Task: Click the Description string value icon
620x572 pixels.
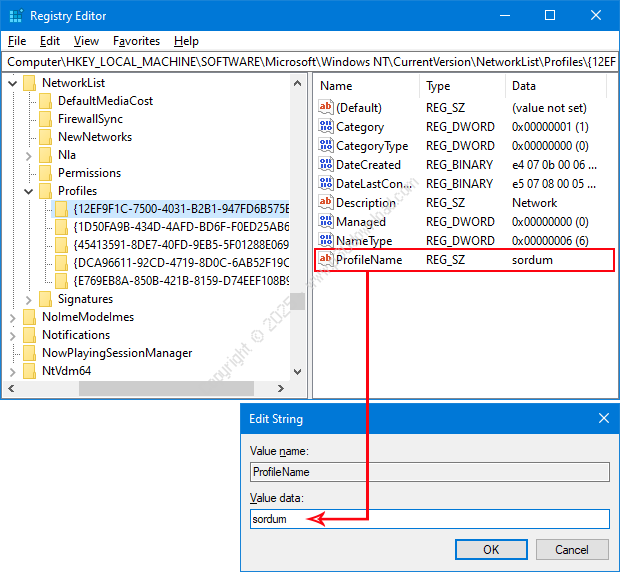Action: [x=325, y=203]
